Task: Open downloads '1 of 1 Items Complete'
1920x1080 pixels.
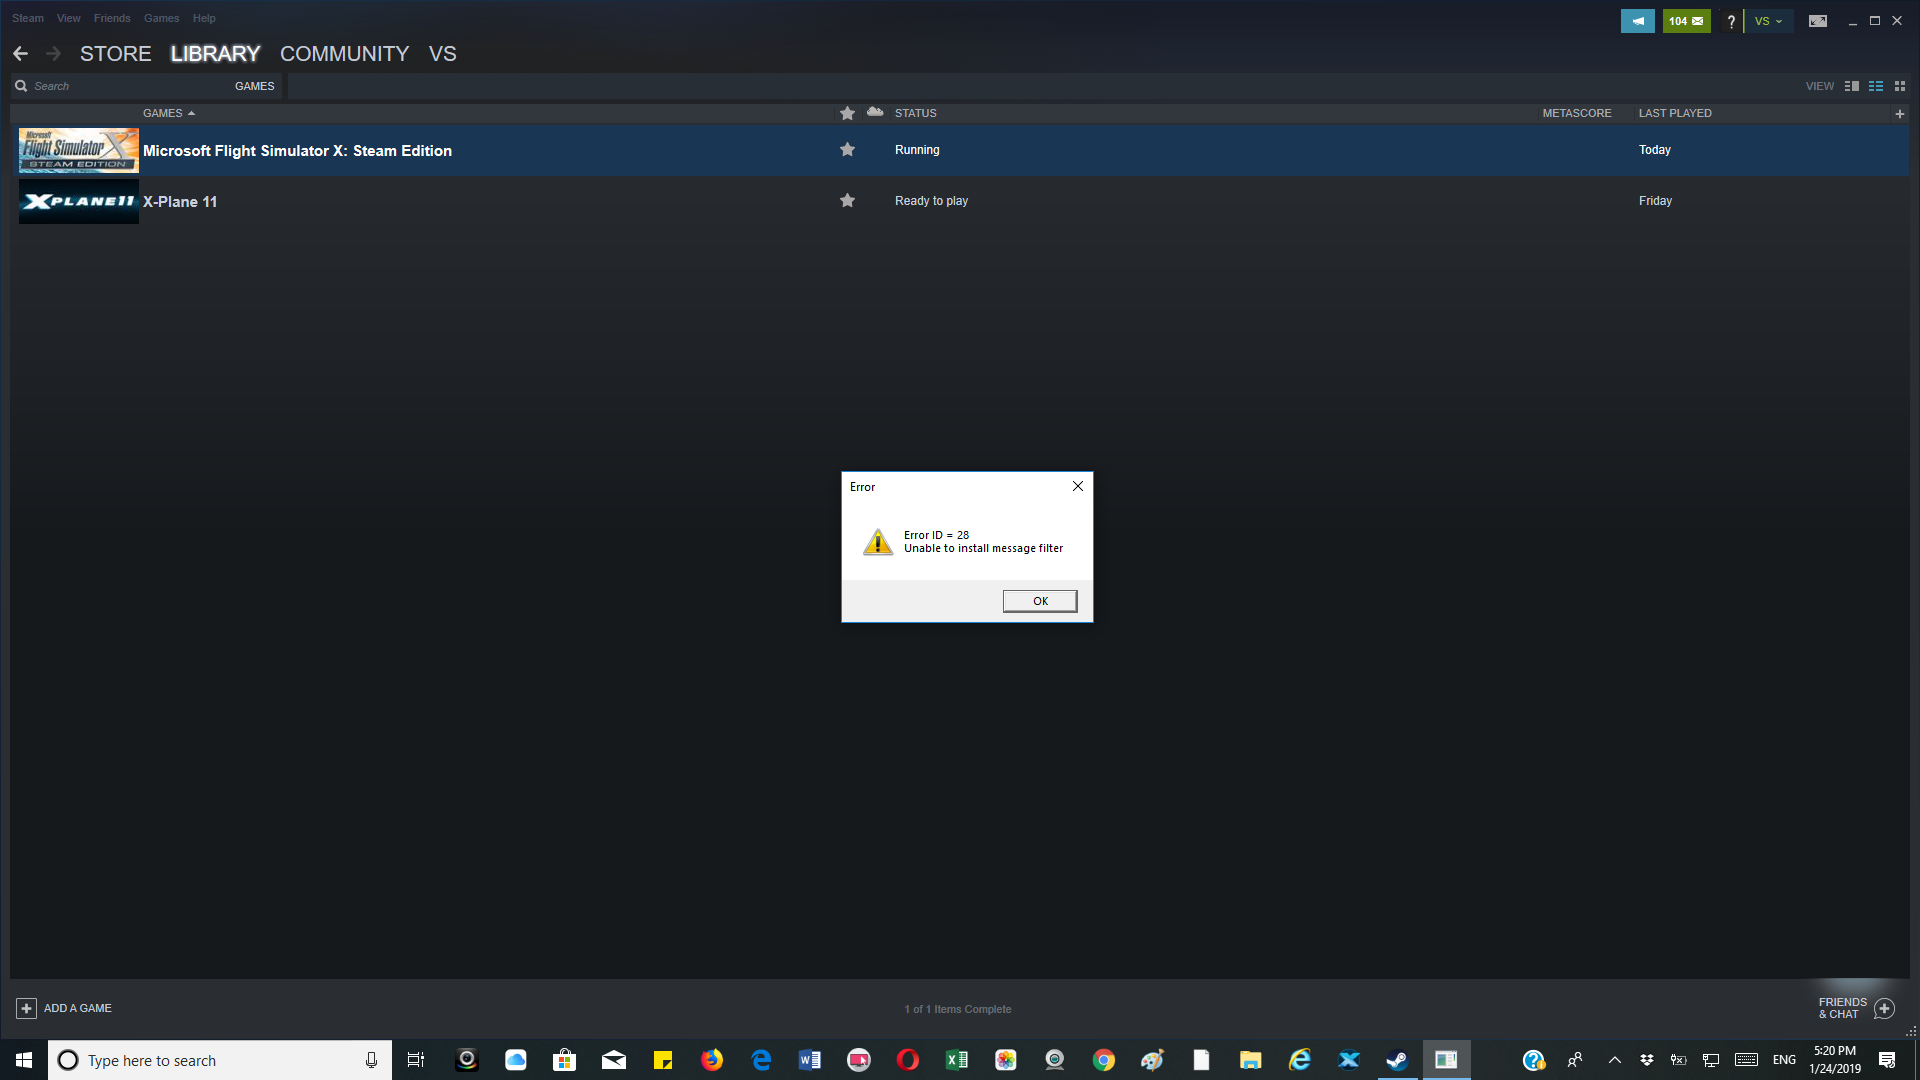Action: 958,1009
